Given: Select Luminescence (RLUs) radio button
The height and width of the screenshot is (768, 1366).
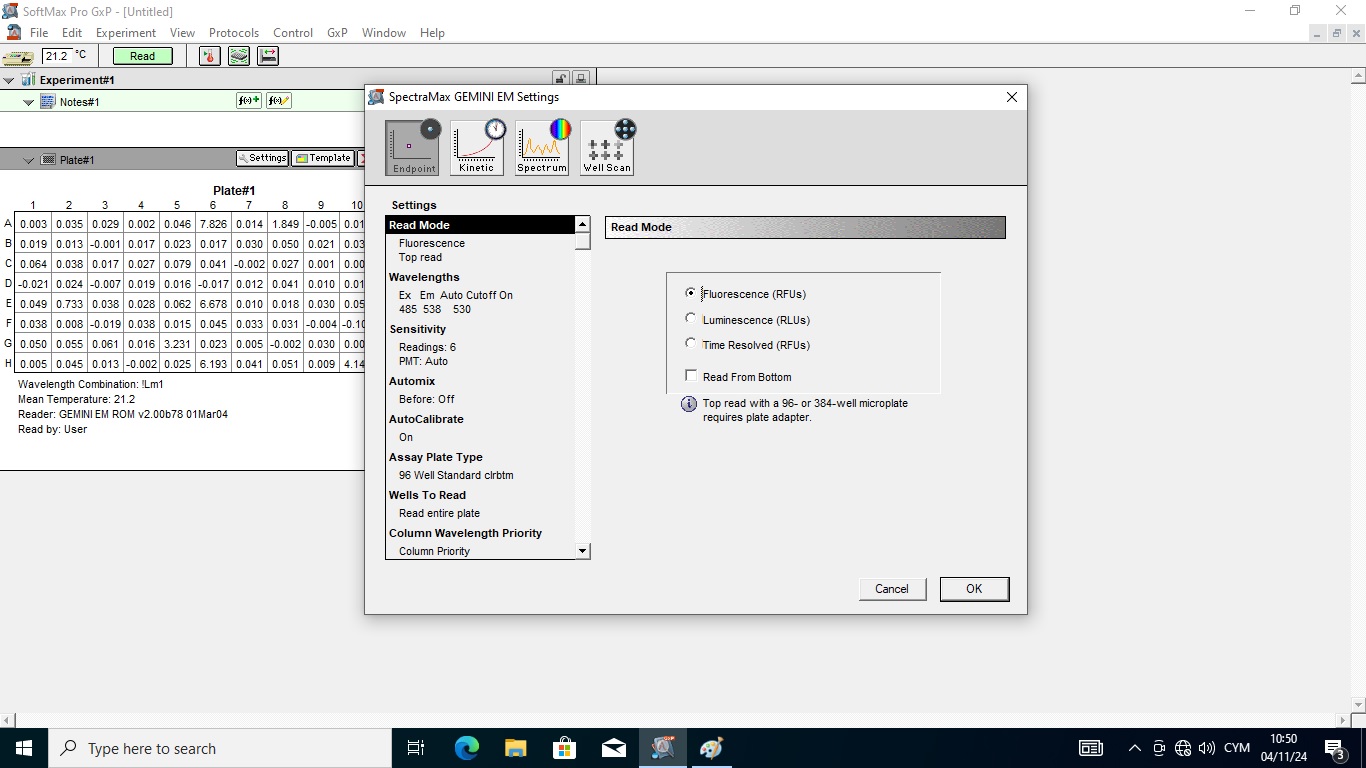Looking at the screenshot, I should [691, 319].
